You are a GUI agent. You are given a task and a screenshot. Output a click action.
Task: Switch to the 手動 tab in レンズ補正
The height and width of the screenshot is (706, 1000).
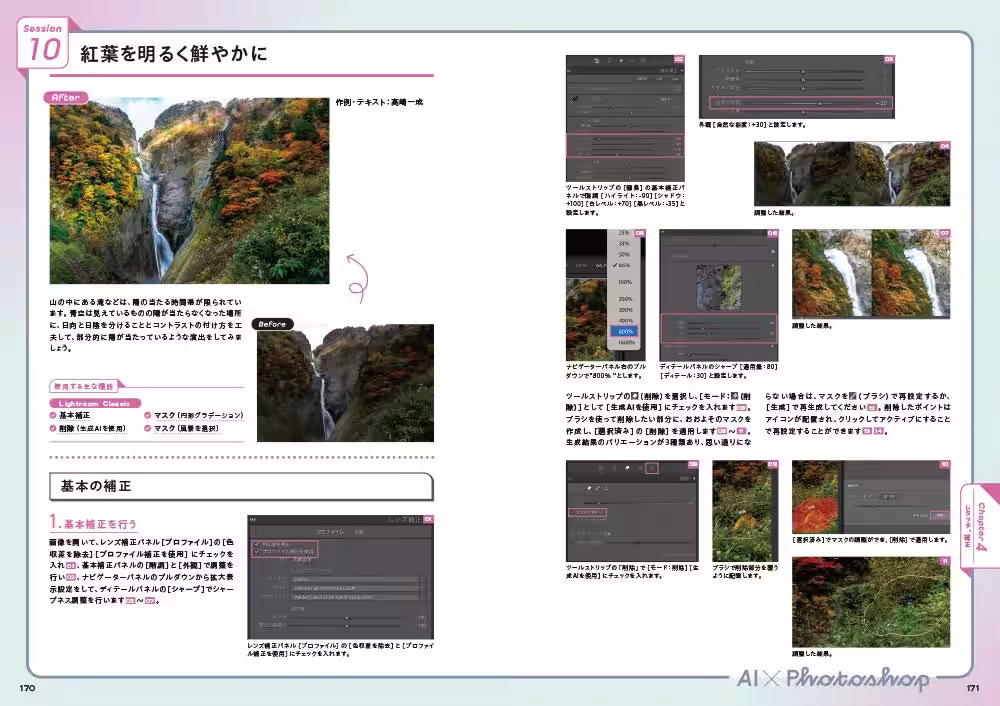click(360, 531)
